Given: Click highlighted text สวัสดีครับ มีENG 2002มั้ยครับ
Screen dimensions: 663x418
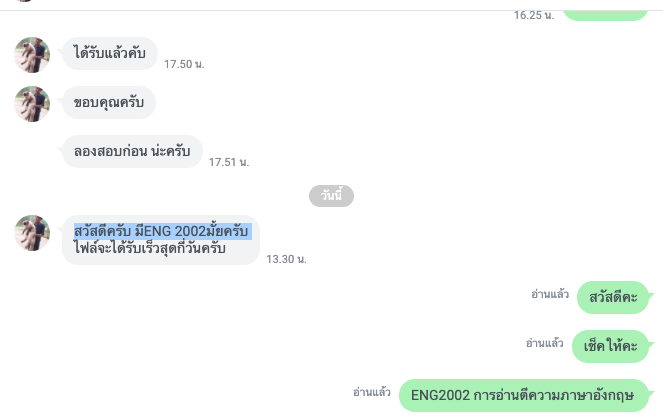Looking at the screenshot, I should [162, 232].
